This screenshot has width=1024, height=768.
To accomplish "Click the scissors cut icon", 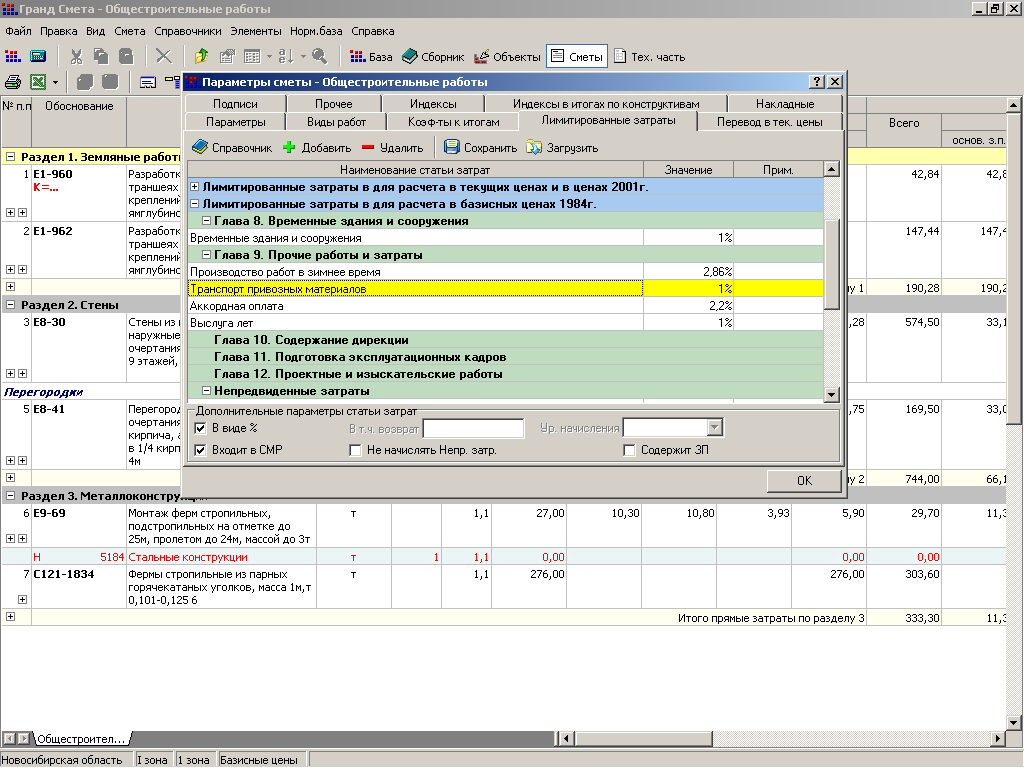I will 76,57.
